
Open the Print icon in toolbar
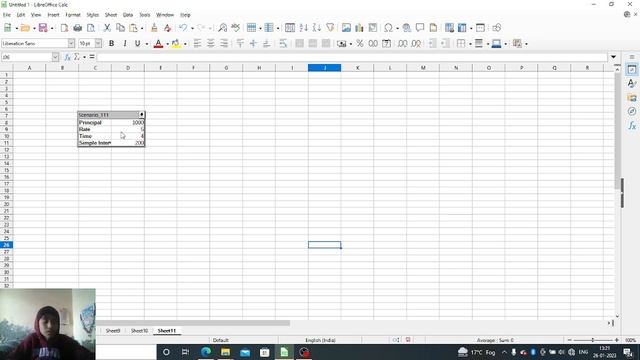(78, 28)
